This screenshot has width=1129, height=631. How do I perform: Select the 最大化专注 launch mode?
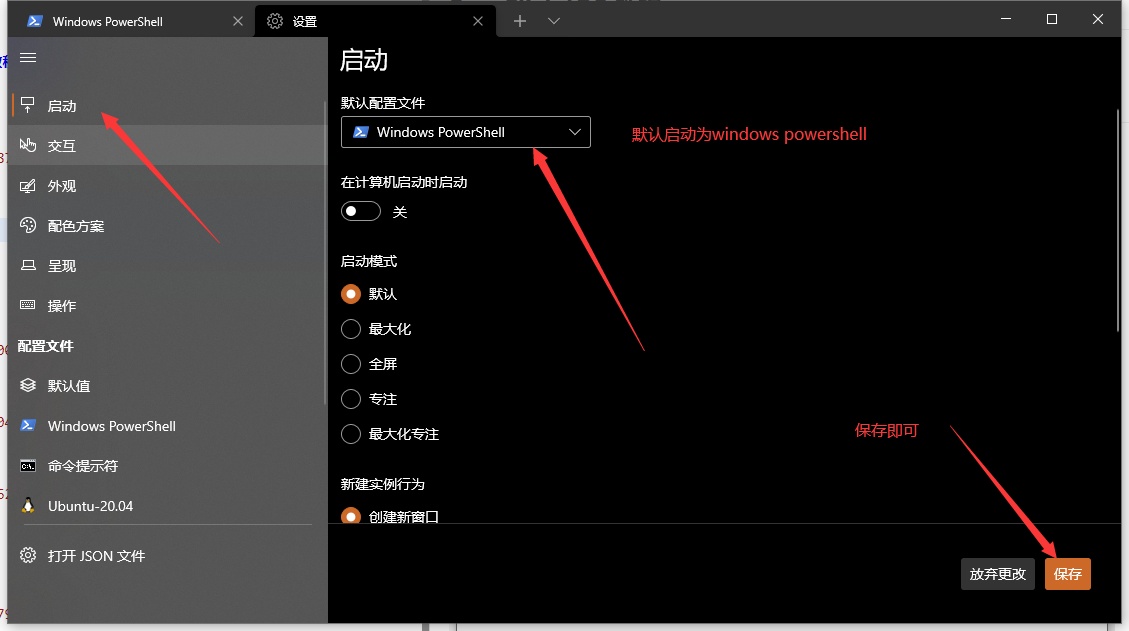[x=351, y=434]
